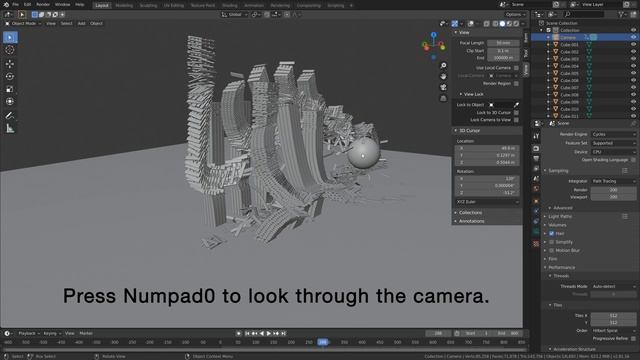Activate the Cursor tool
640x360 pixels.
coord(10,50)
